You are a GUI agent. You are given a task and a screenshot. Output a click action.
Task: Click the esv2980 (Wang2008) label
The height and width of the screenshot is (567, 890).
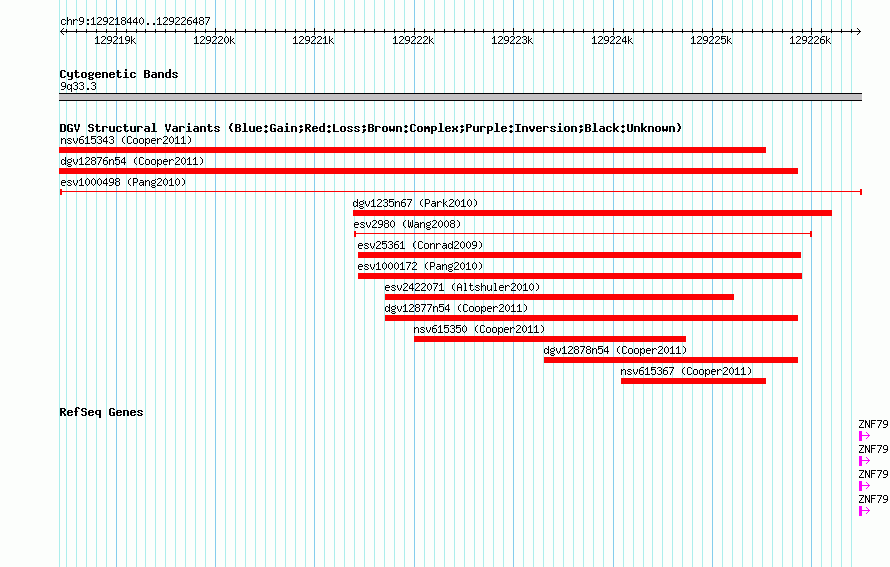click(408, 224)
